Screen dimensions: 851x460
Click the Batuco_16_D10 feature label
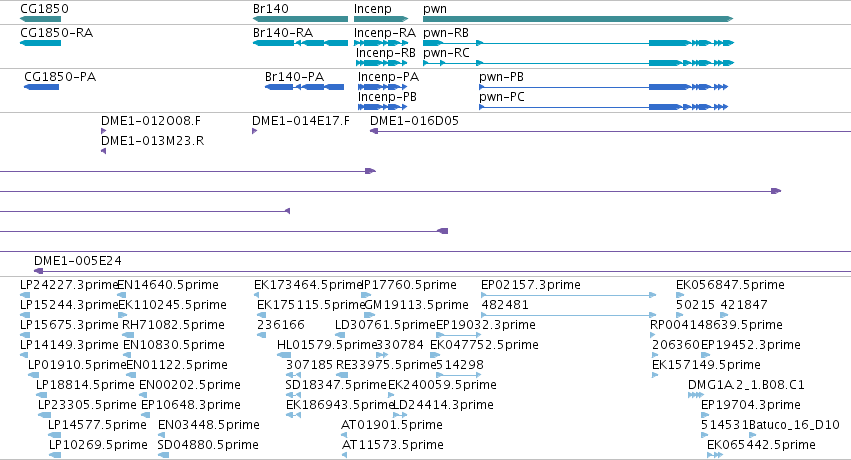[x=794, y=425]
